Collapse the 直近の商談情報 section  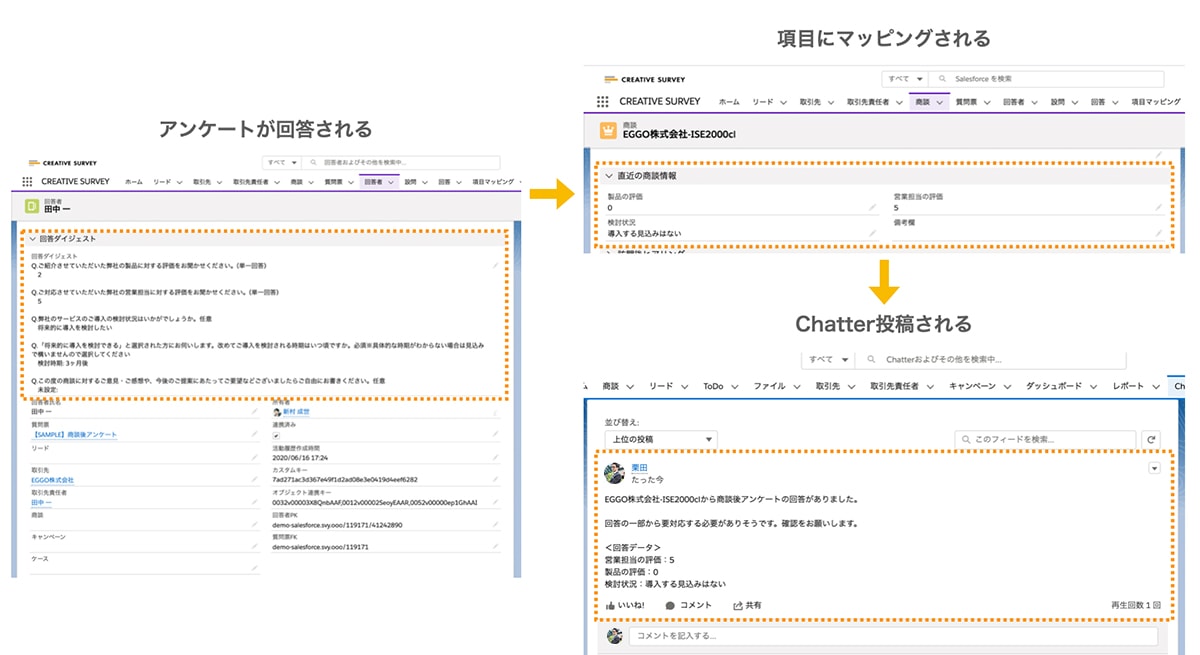pos(608,175)
